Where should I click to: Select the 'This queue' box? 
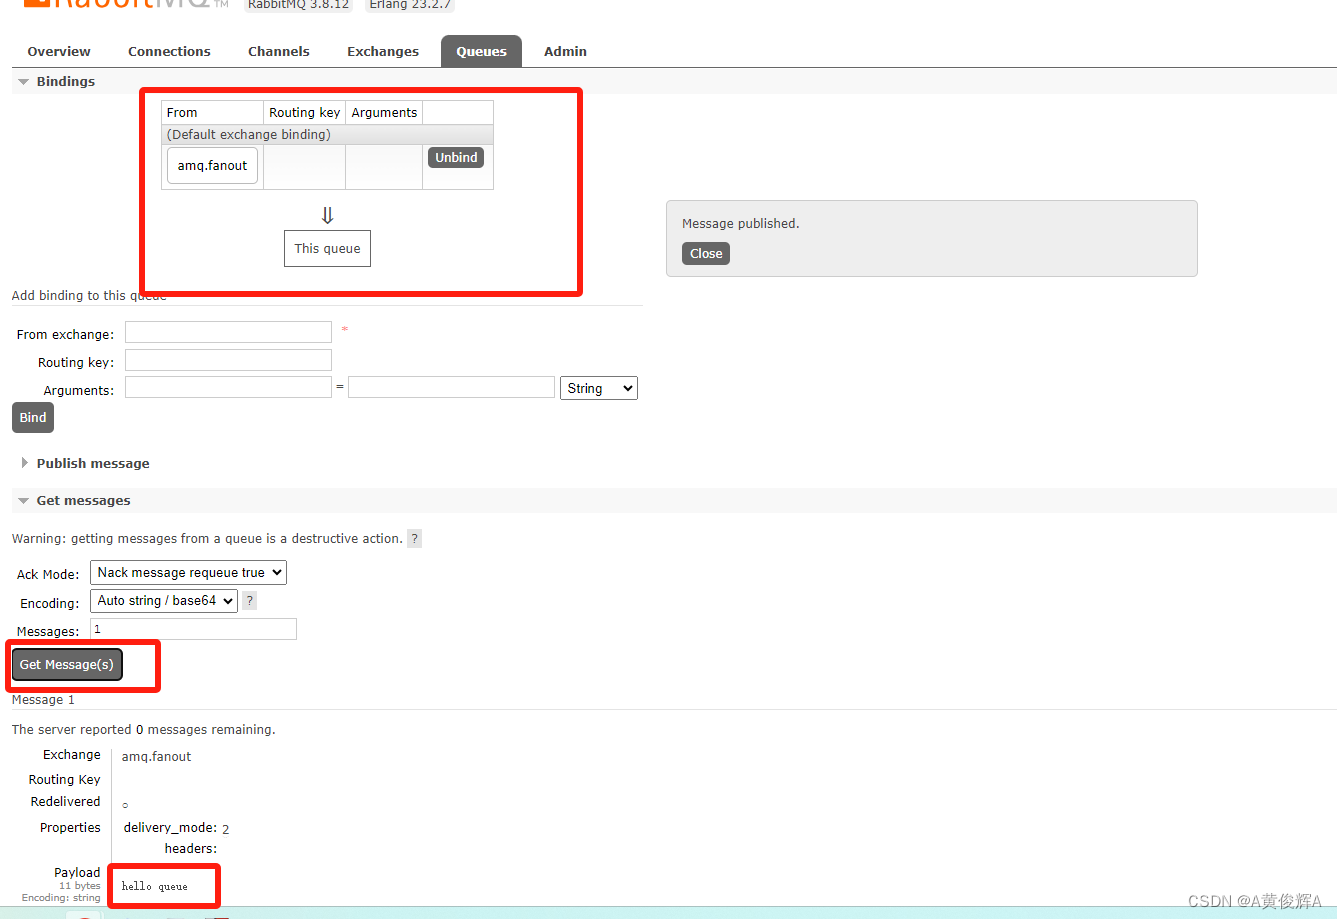pyautogui.click(x=327, y=248)
